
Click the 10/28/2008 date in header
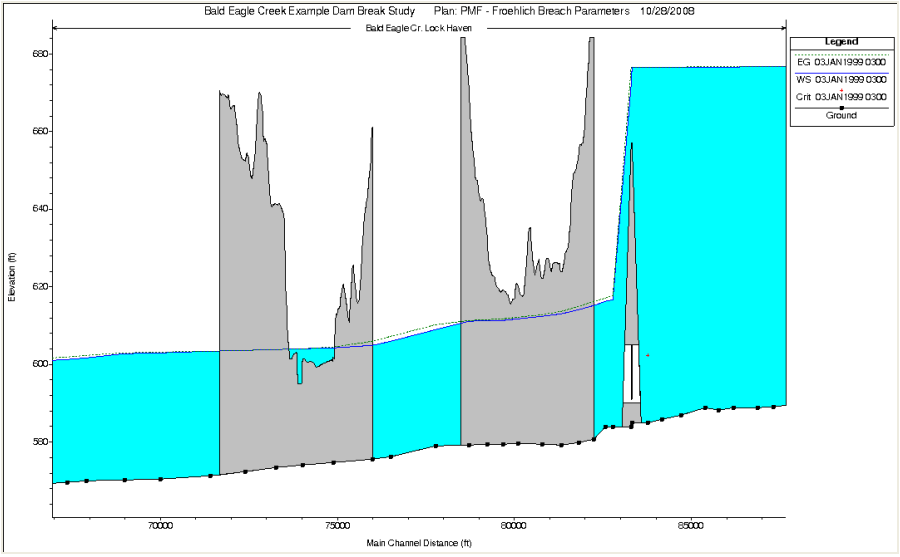pos(669,12)
